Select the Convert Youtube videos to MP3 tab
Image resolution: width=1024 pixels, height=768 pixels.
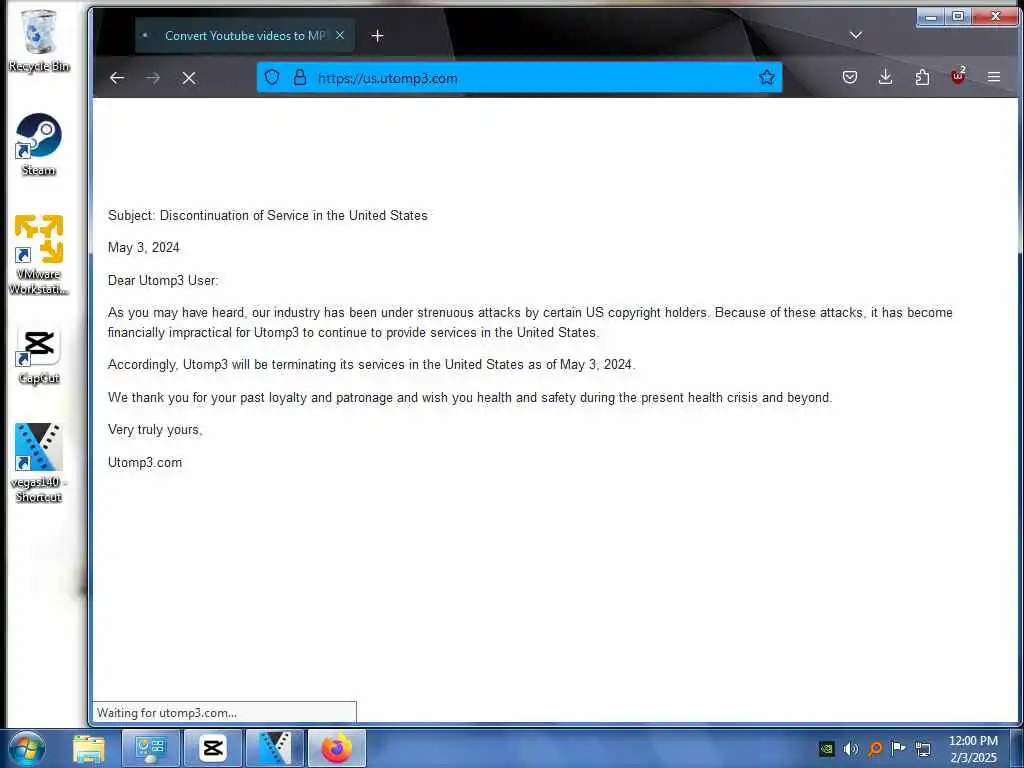click(245, 35)
